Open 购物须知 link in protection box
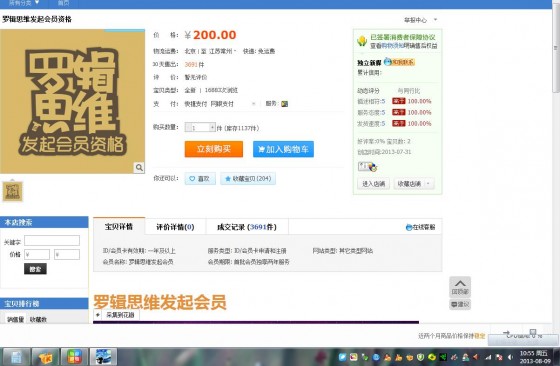 pos(392,46)
